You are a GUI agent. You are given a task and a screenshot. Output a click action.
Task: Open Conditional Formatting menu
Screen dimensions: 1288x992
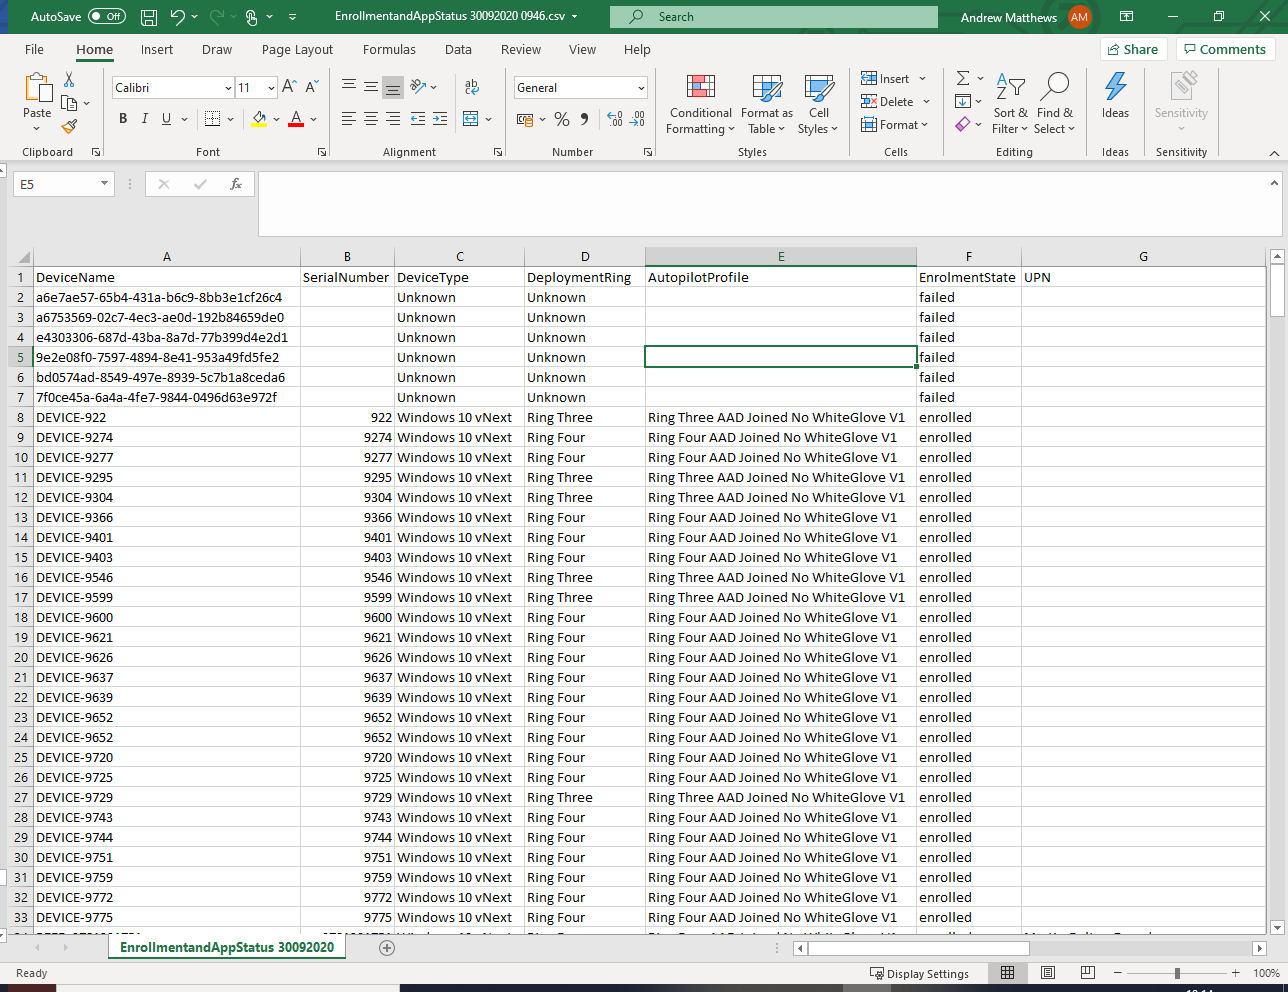click(x=701, y=104)
